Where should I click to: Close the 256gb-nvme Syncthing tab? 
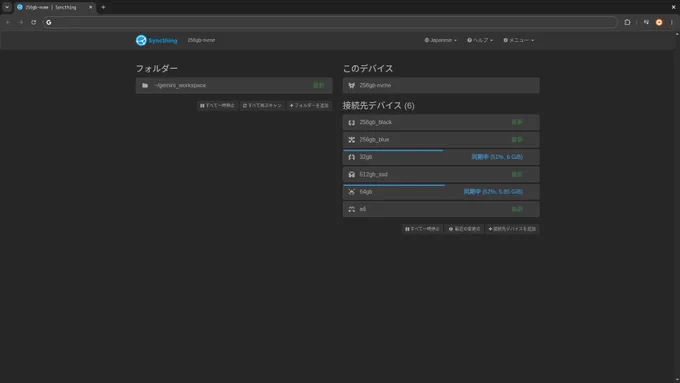pyautogui.click(x=91, y=7)
